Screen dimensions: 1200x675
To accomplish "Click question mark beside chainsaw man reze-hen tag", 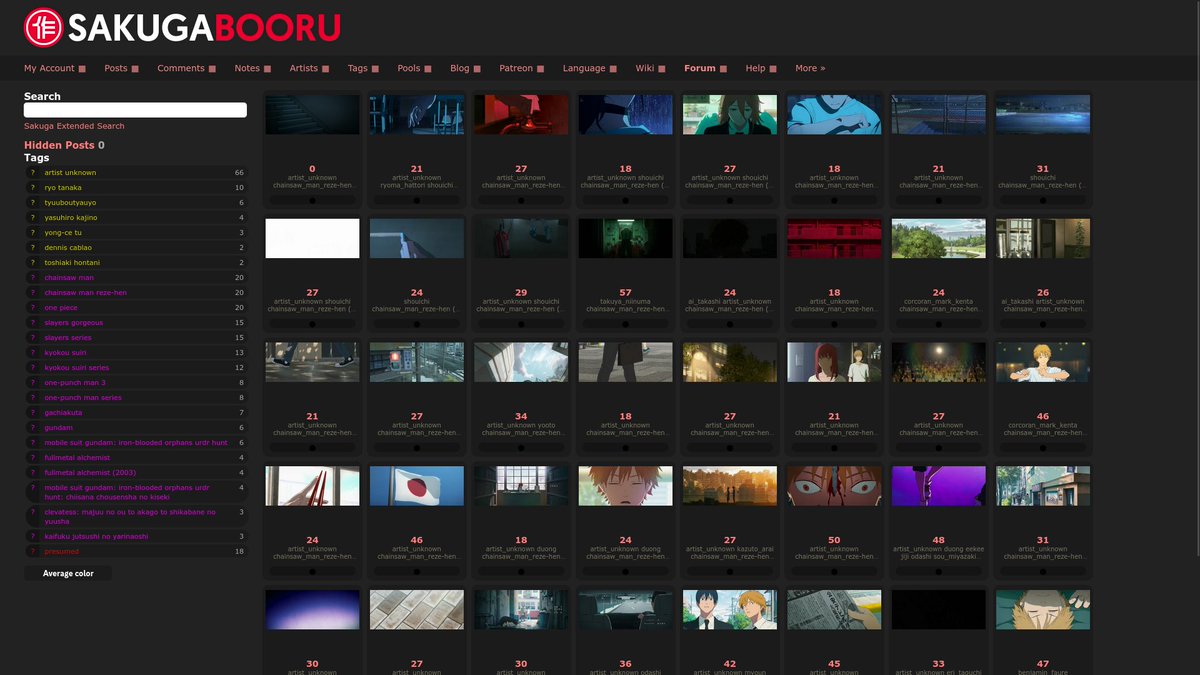I will pos(33,293).
